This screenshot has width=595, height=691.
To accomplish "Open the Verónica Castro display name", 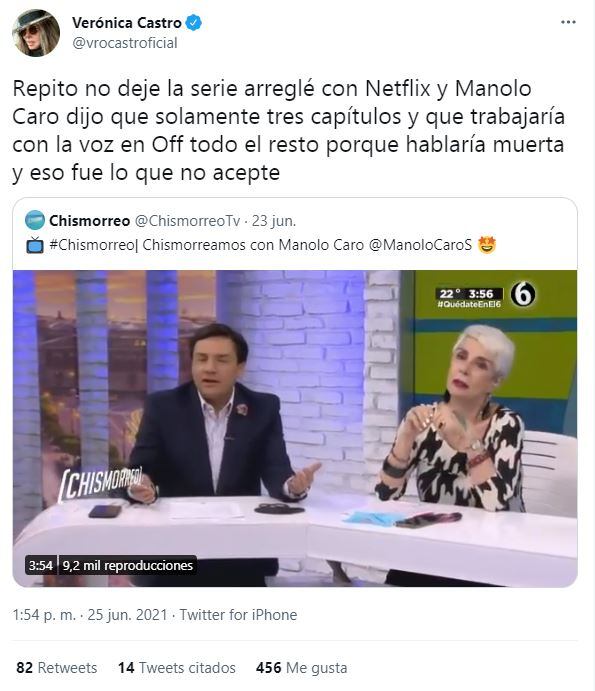I will (127, 22).
